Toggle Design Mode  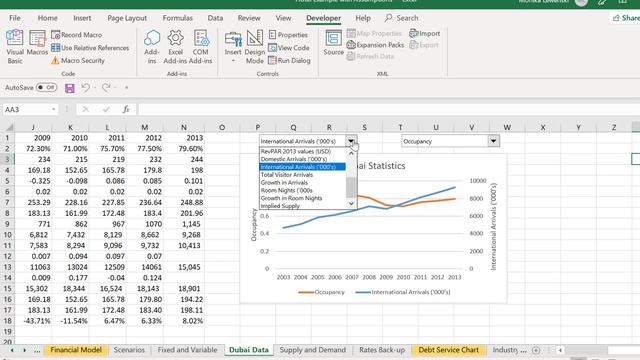click(254, 47)
